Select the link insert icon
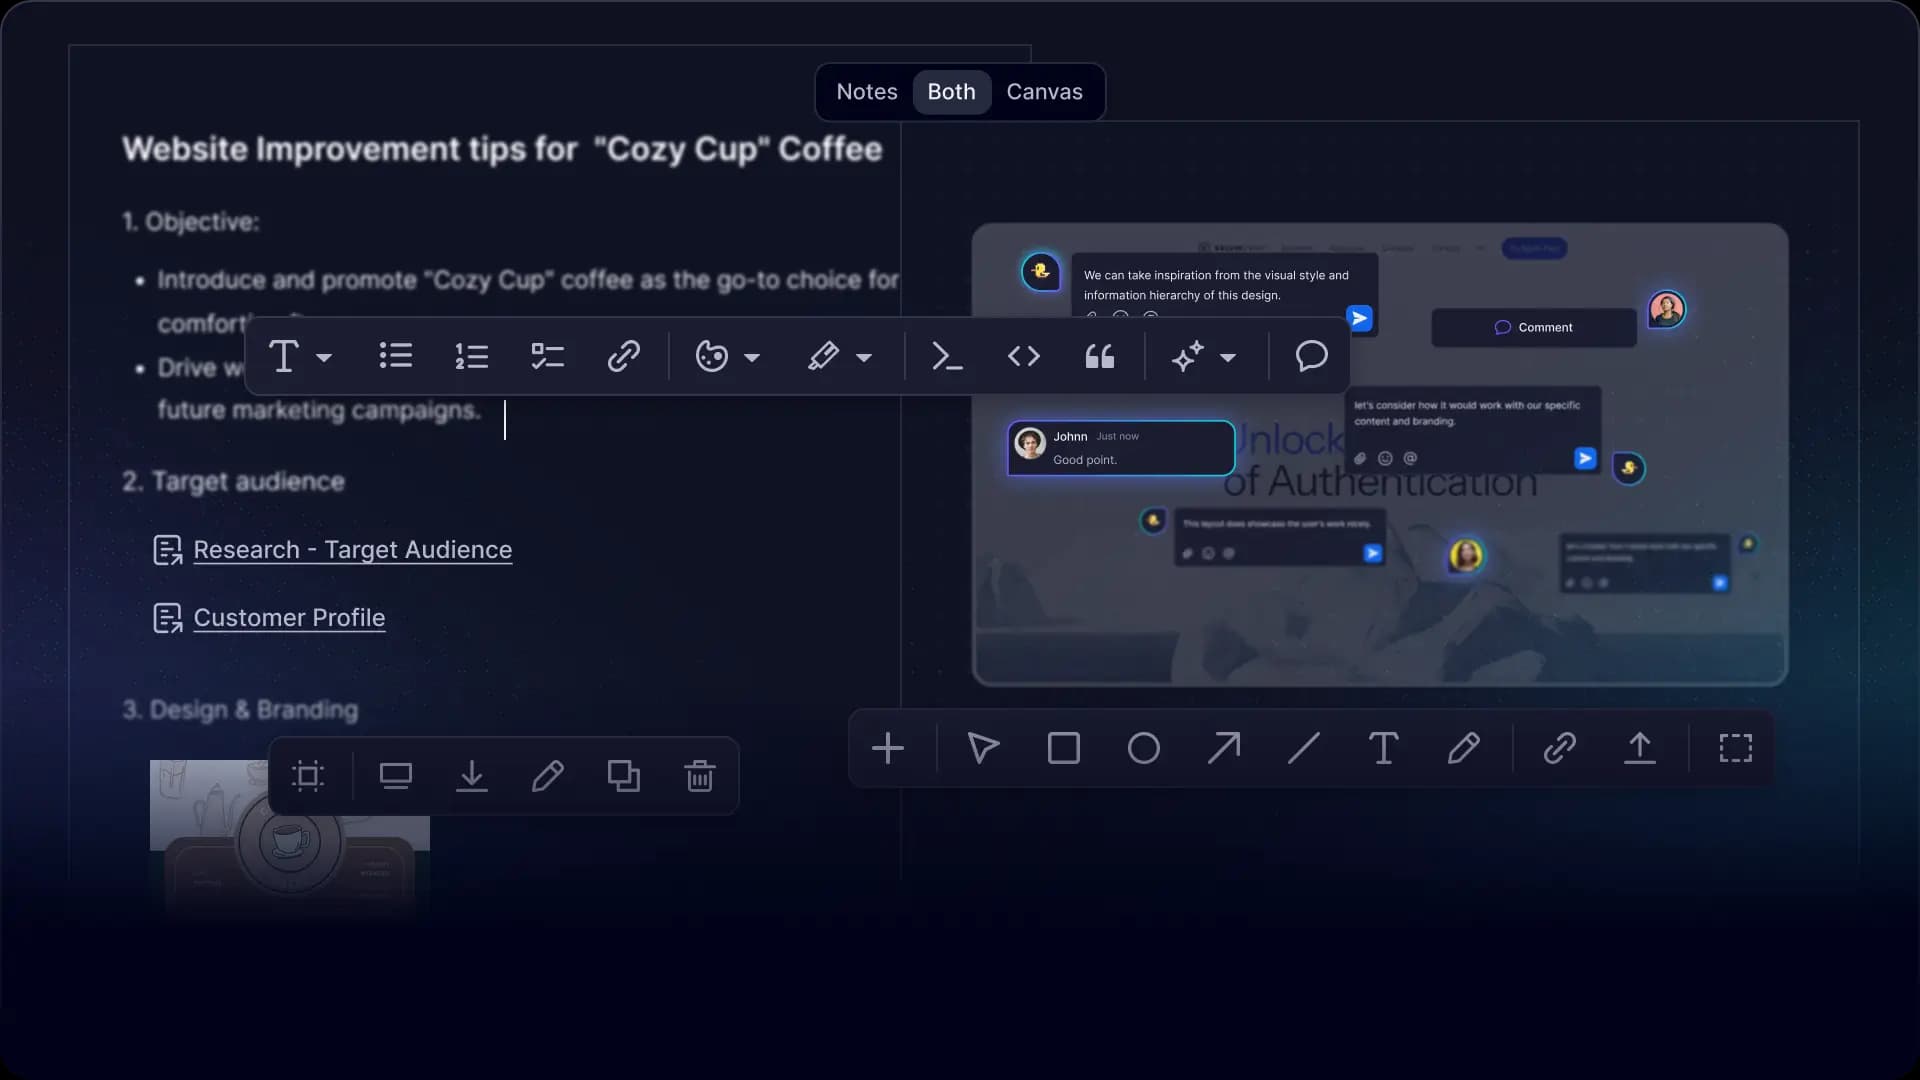The image size is (1920, 1080). [624, 356]
